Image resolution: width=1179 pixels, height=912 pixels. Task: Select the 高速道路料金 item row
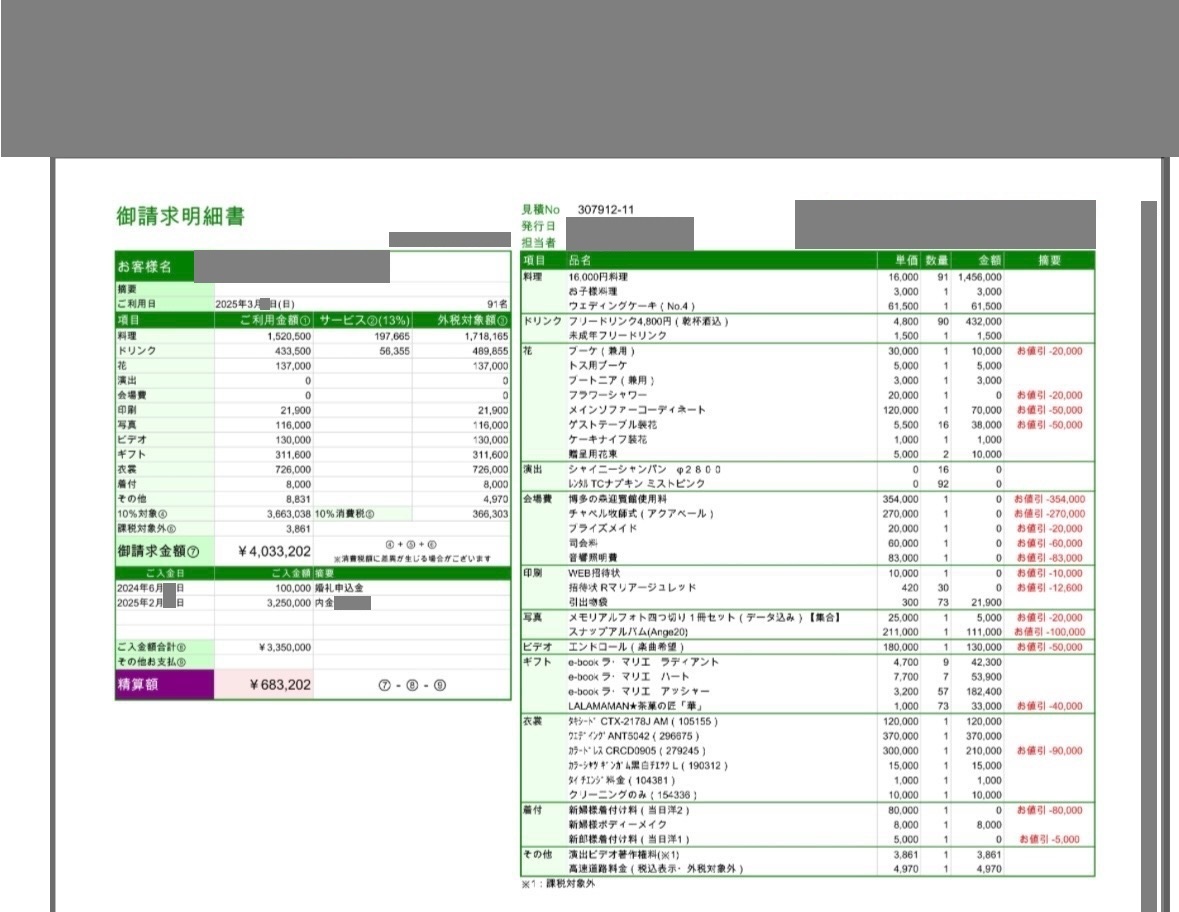click(656, 869)
